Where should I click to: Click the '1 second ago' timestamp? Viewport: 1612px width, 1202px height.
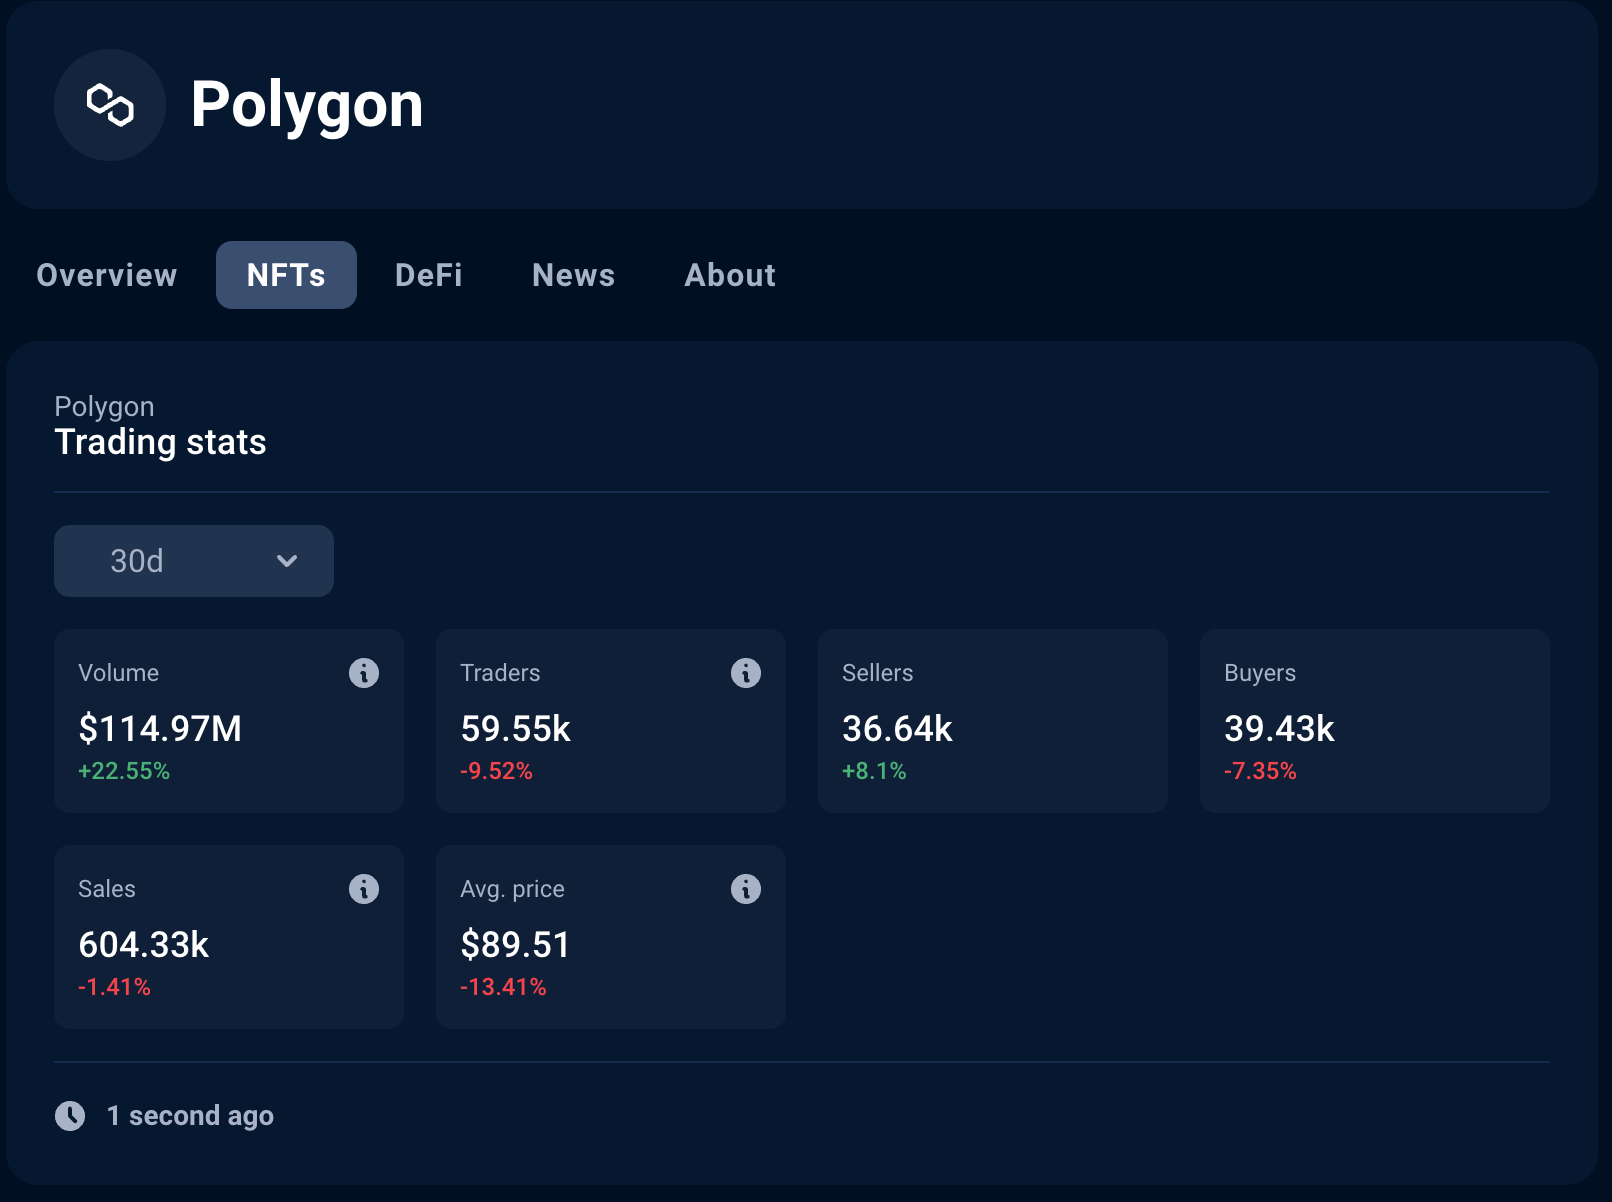190,1116
